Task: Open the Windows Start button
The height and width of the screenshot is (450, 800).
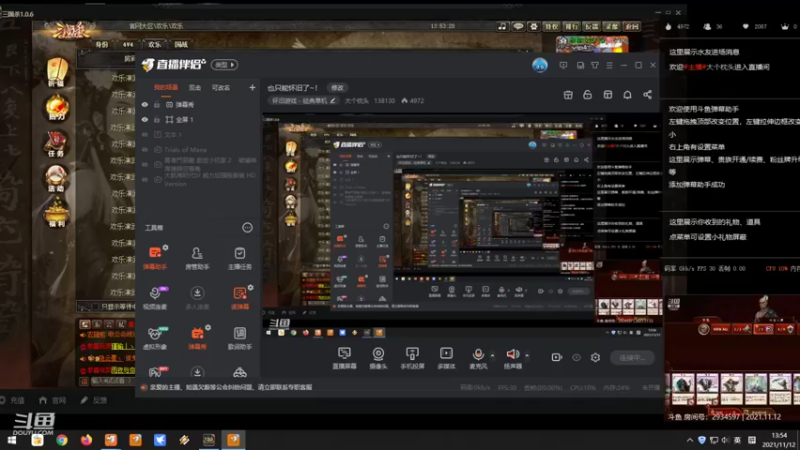Action: [12, 440]
